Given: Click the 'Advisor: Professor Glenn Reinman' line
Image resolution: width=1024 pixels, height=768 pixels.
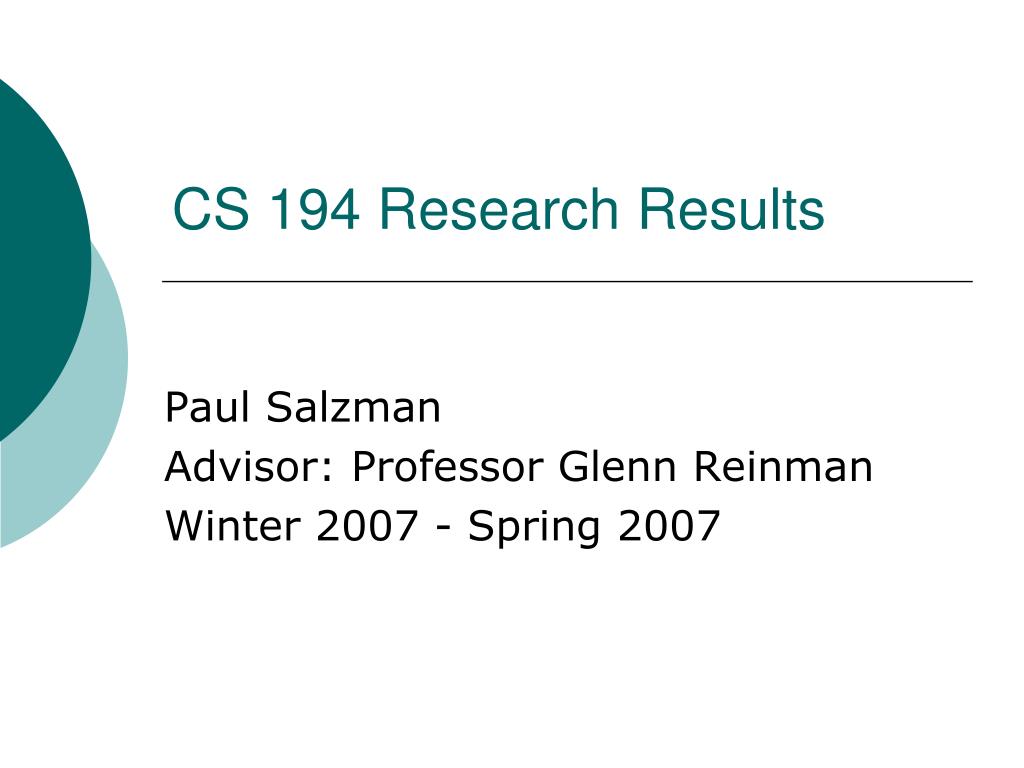Looking at the screenshot, I should click(519, 466).
